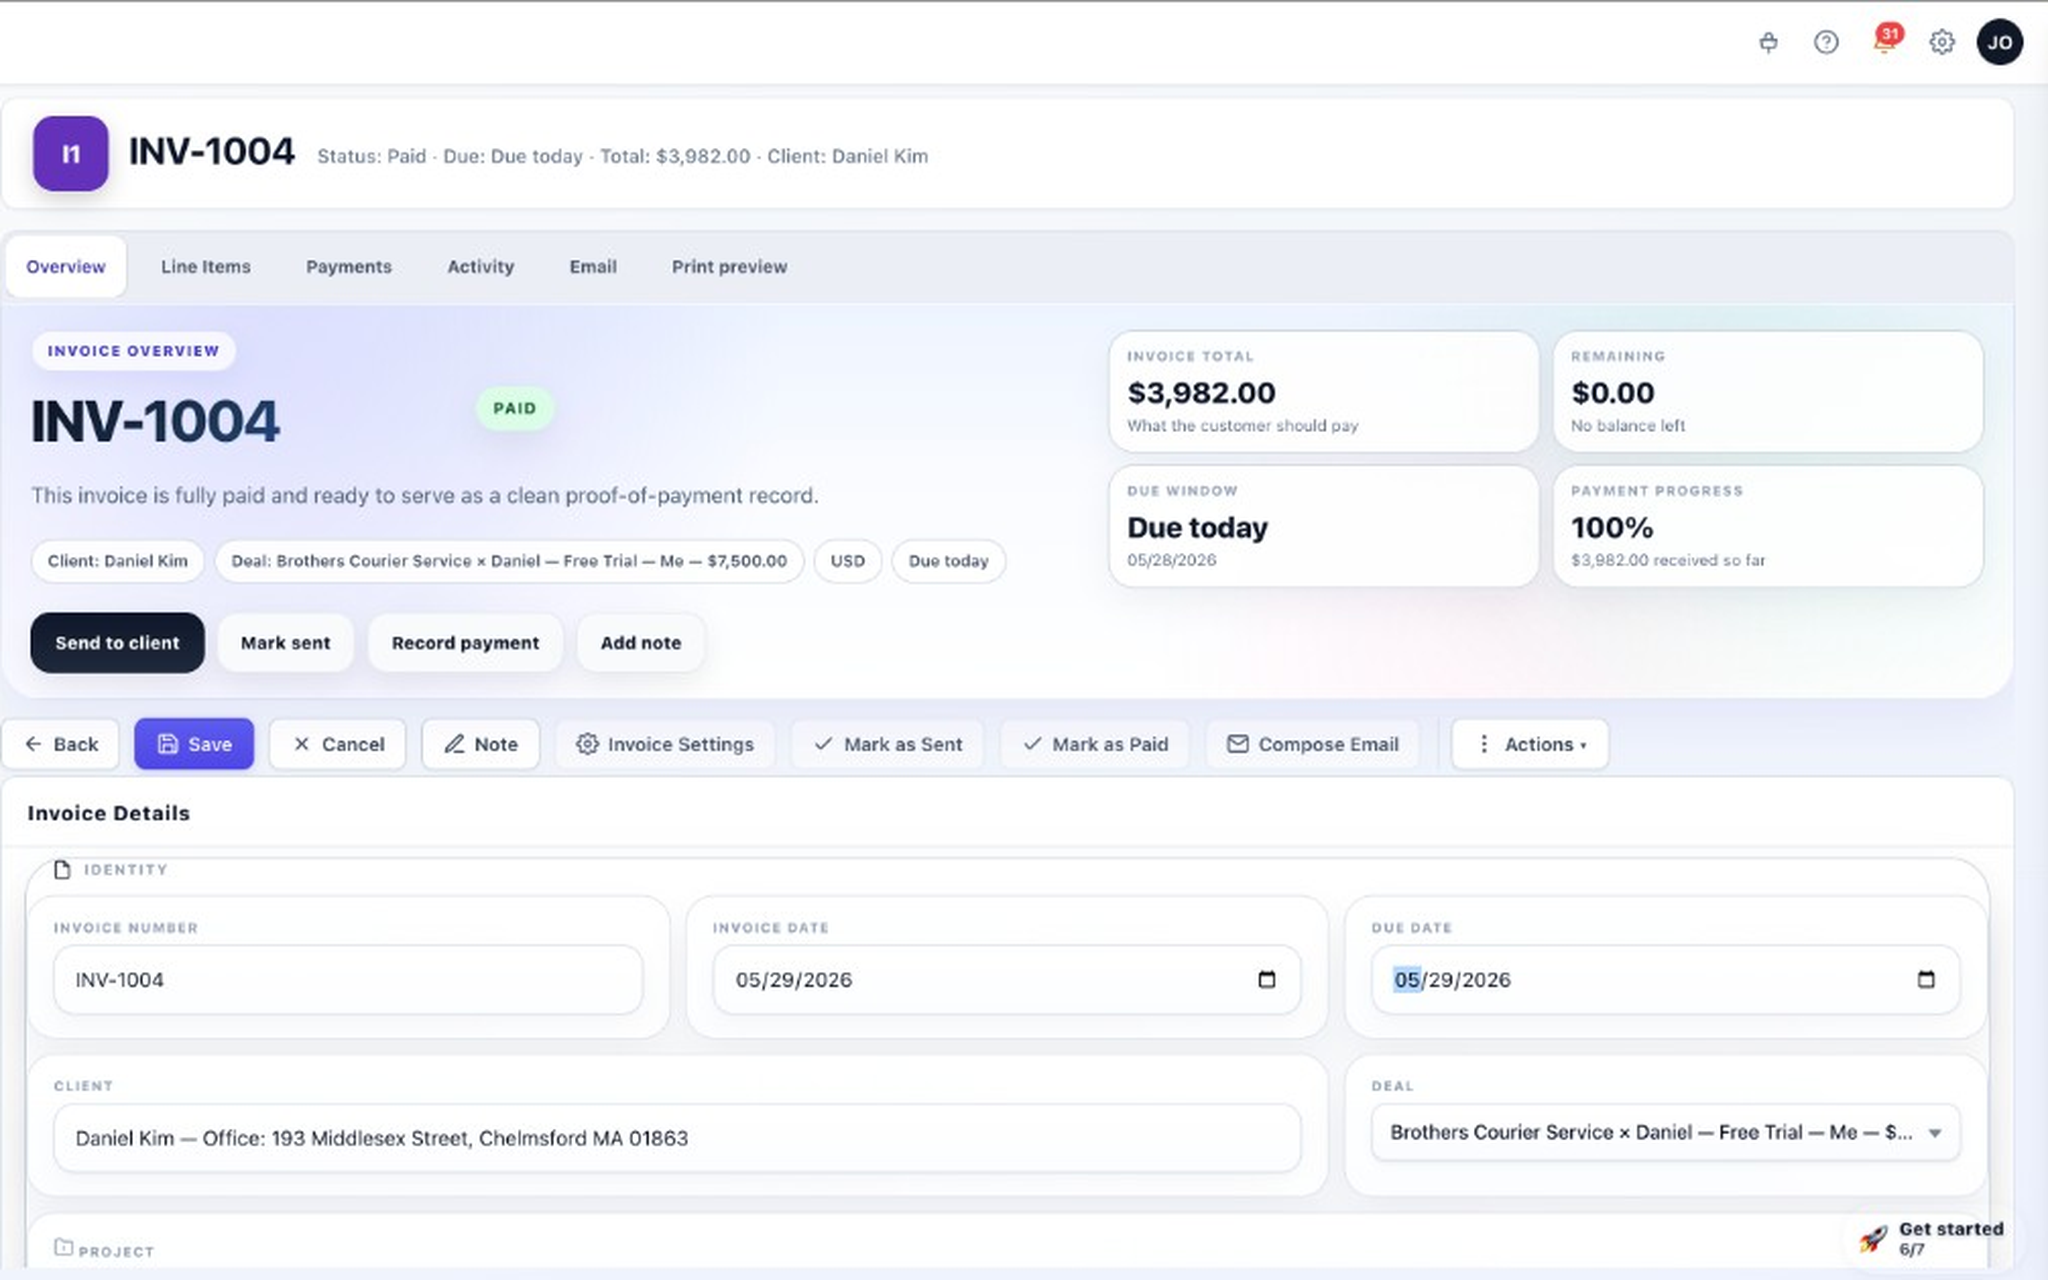Click the Due Date field
The width and height of the screenshot is (2048, 1280).
coord(1665,980)
